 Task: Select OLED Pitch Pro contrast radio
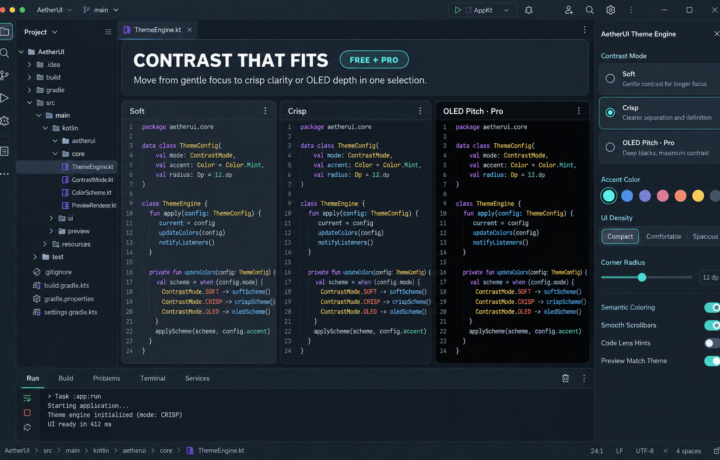click(610, 147)
